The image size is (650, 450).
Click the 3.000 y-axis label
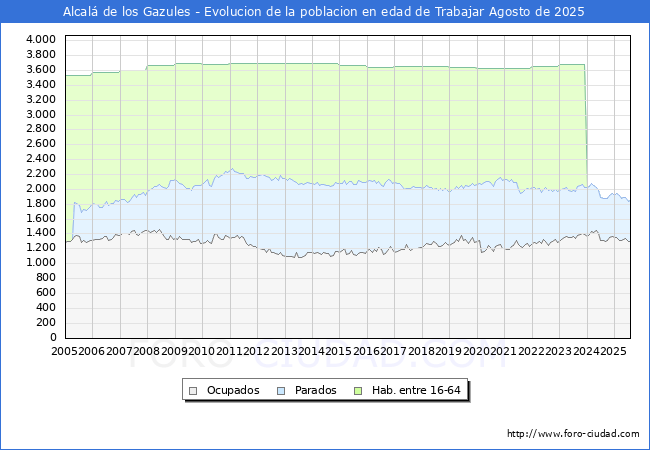point(41,114)
